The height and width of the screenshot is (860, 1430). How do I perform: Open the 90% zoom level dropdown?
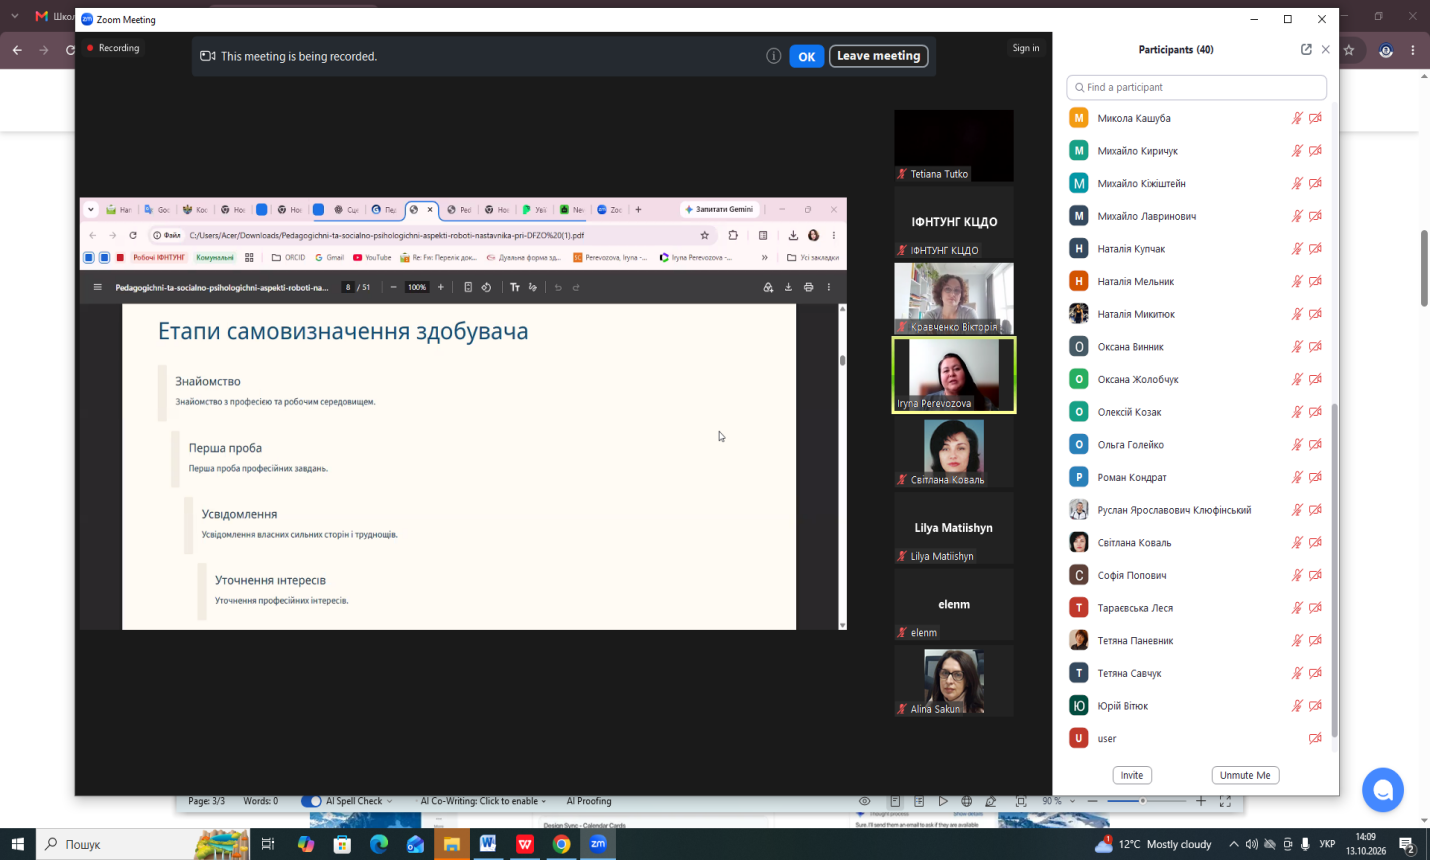pyautogui.click(x=1057, y=801)
